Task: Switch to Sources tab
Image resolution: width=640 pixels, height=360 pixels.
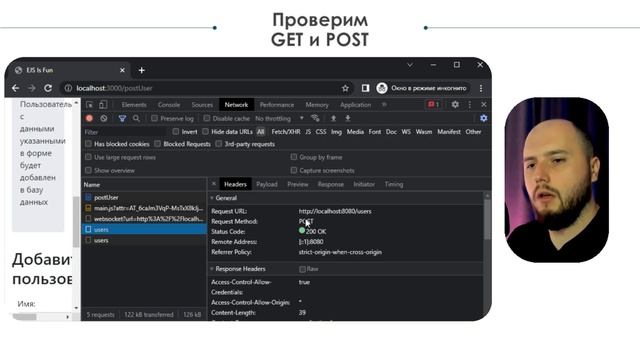Action: click(202, 105)
